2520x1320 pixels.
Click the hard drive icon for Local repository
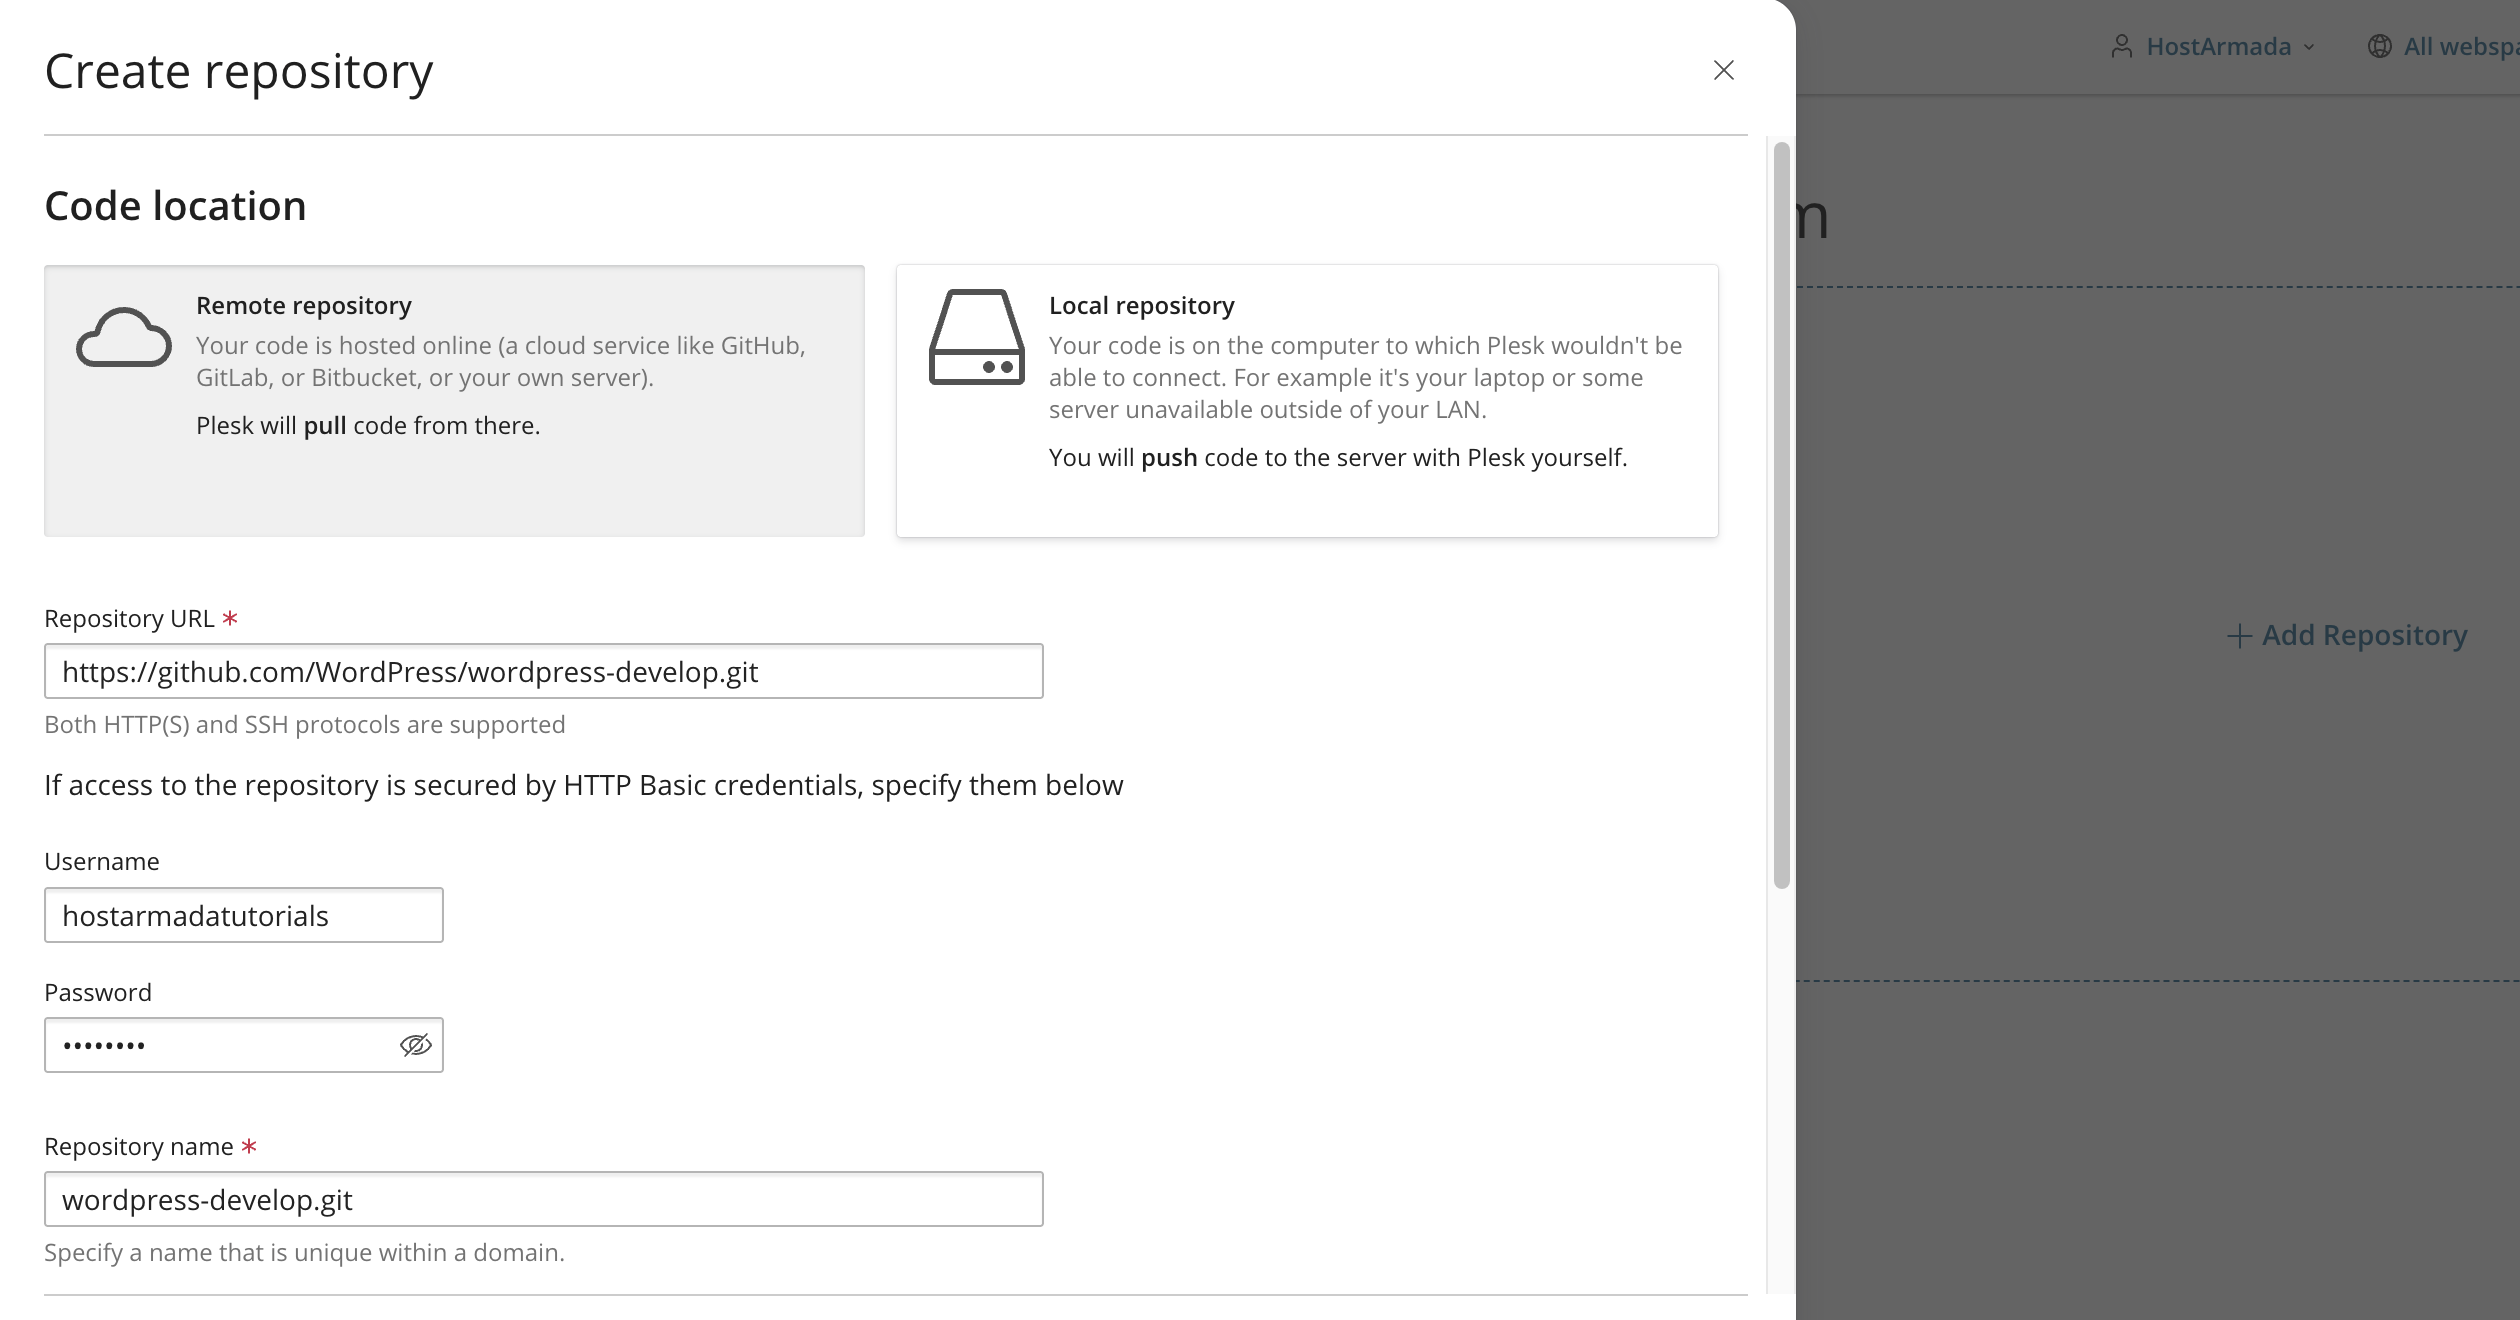click(x=977, y=337)
